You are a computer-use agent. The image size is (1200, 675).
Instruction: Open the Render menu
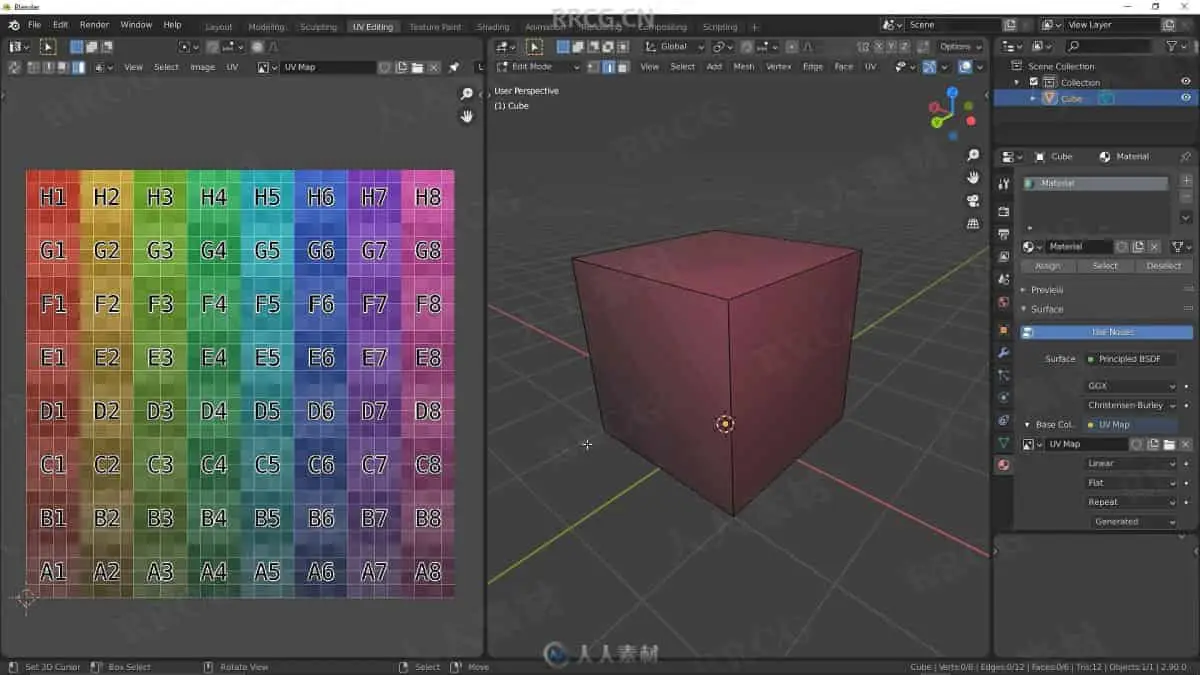pyautogui.click(x=94, y=24)
